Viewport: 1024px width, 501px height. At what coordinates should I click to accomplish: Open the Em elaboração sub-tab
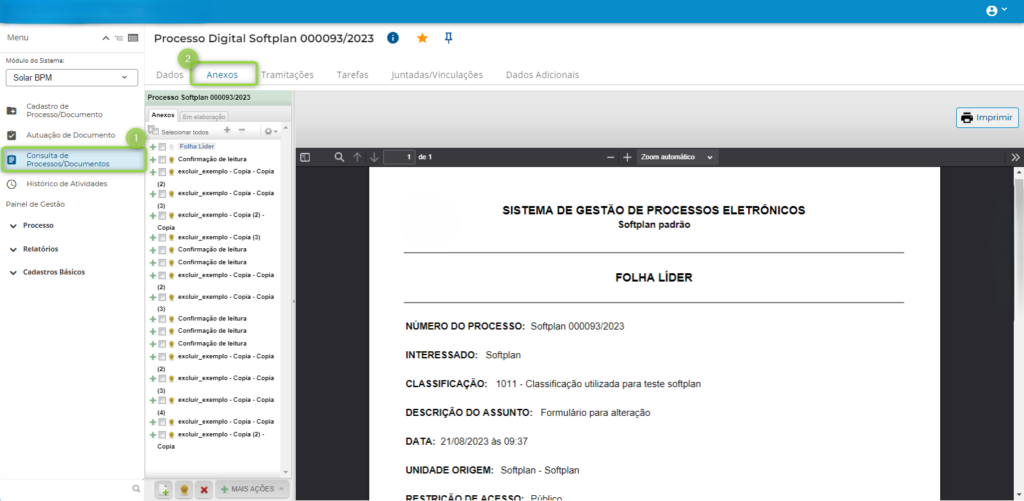pyautogui.click(x=204, y=116)
